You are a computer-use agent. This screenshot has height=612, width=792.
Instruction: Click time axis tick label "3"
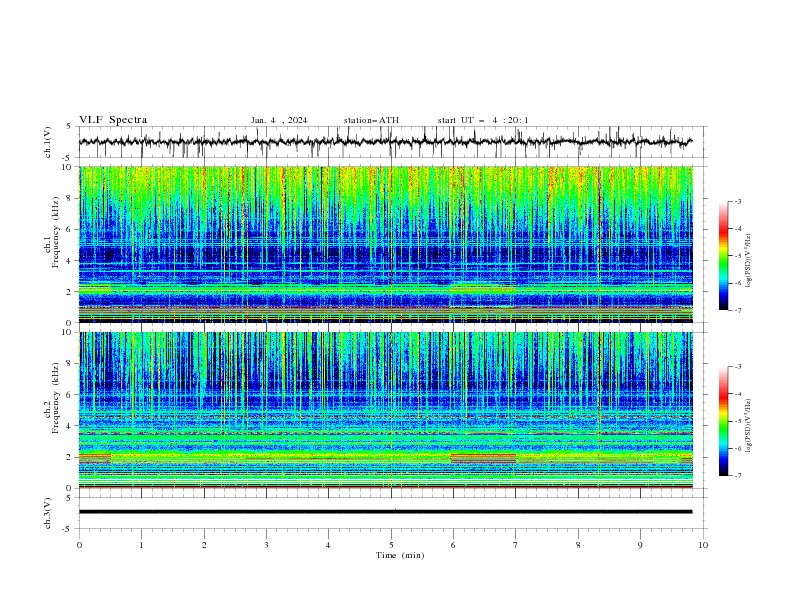266,545
